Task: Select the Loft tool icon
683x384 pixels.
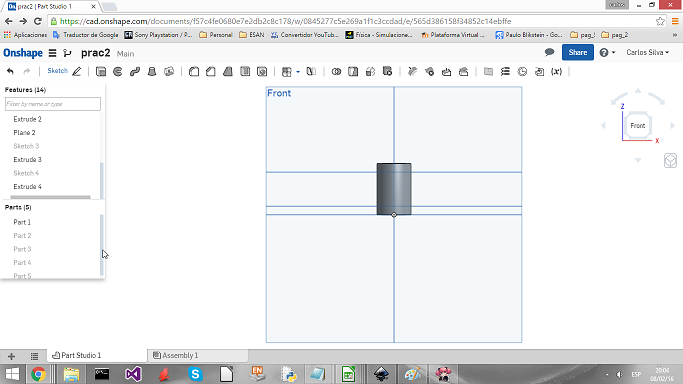Action: click(x=152, y=71)
